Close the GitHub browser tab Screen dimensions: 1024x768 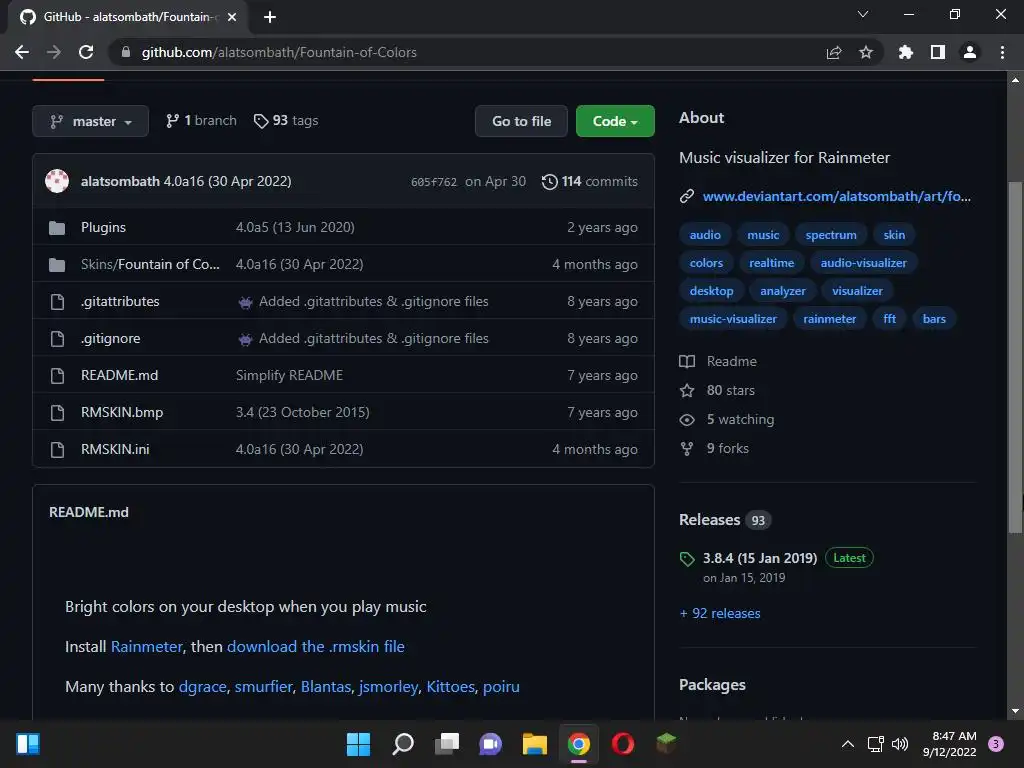[x=232, y=17]
